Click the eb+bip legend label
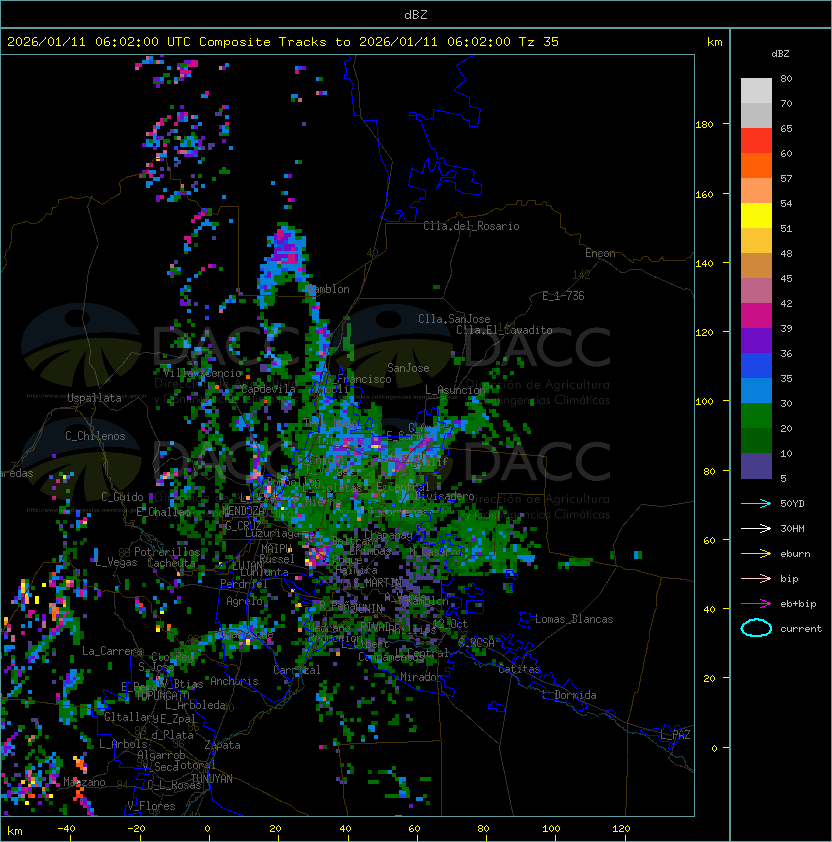 (x=798, y=604)
